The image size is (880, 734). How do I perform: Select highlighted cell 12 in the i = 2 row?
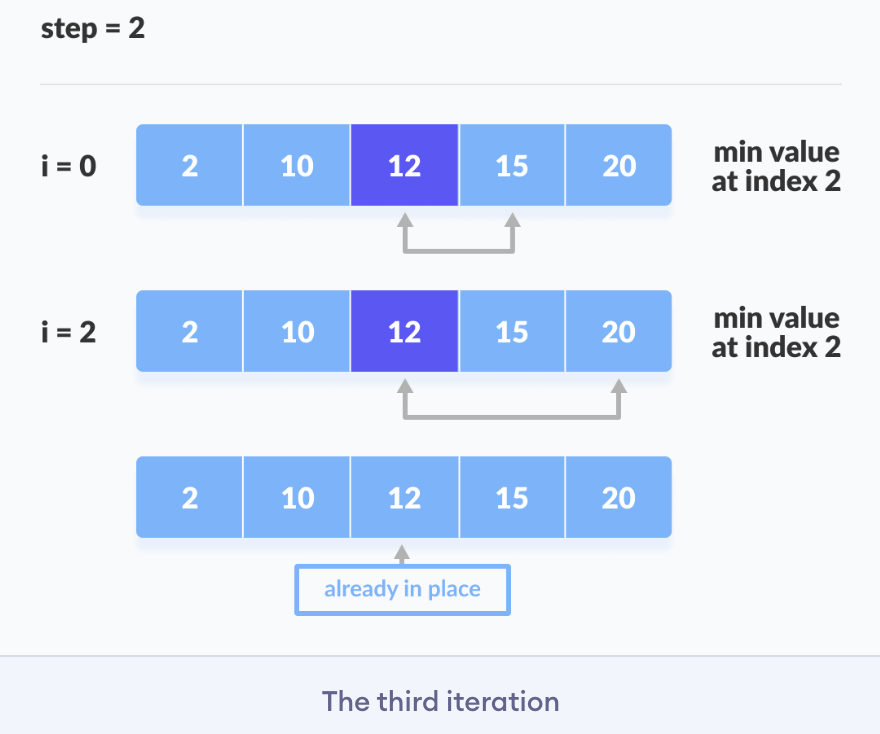404,331
